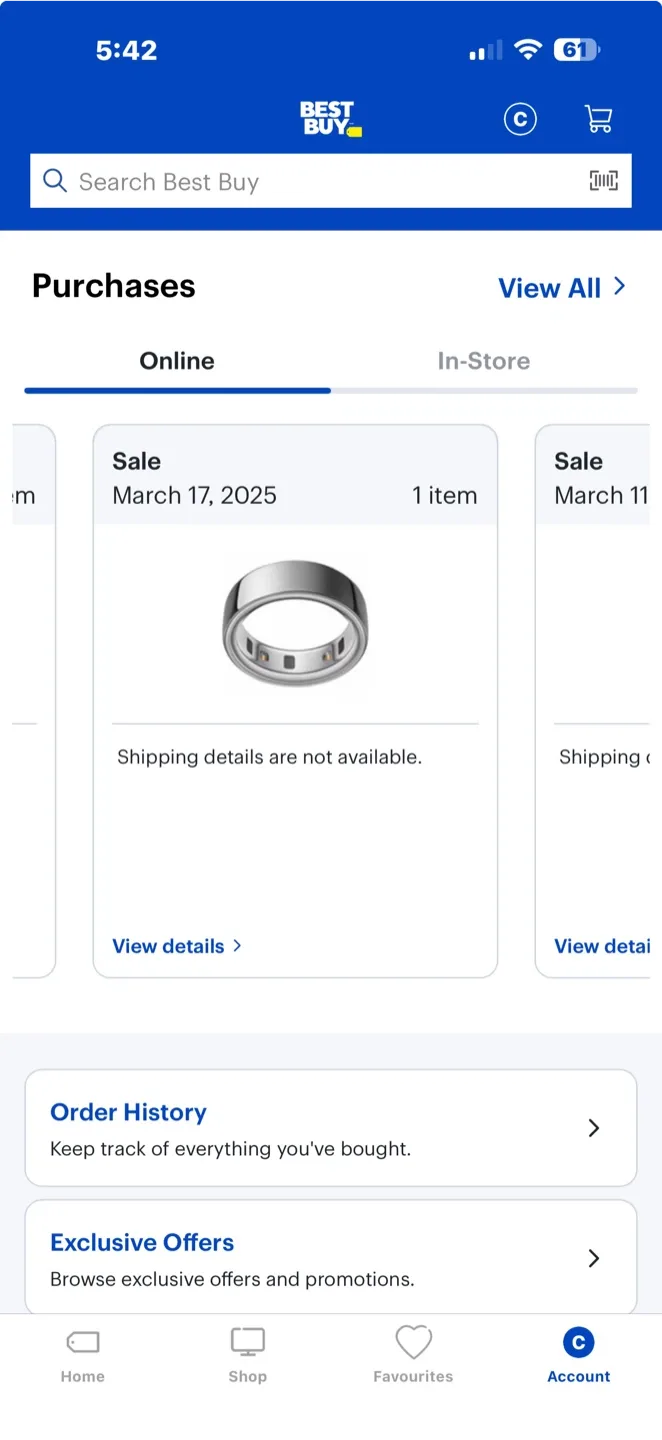Open the Shop section

[247, 1355]
